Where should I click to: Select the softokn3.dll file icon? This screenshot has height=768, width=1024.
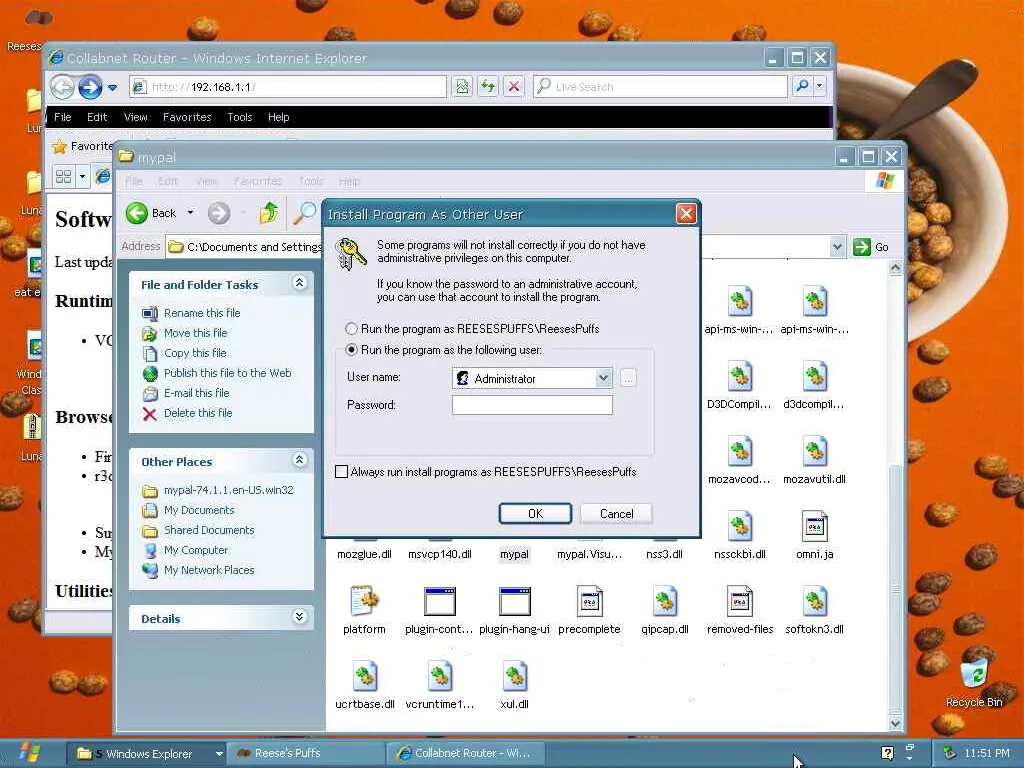(814, 601)
